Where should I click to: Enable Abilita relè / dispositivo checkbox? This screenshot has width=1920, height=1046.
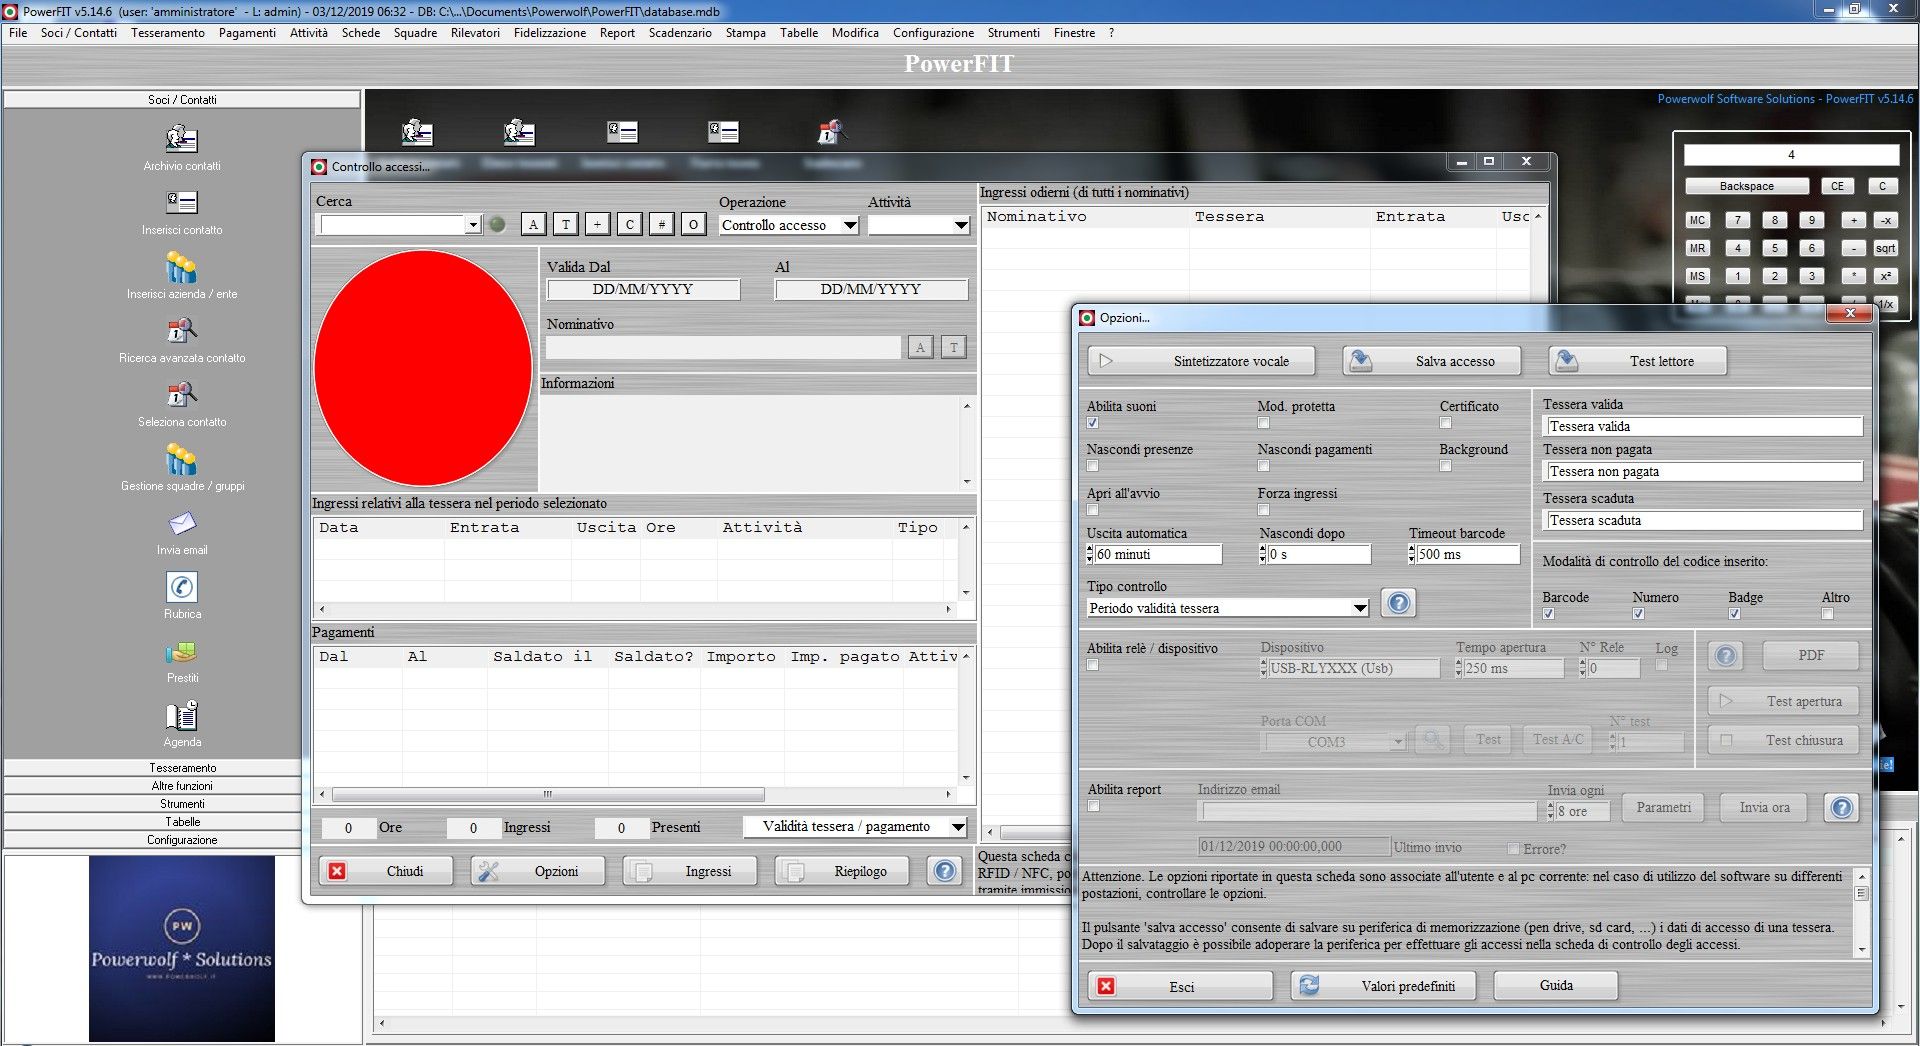1093,665
